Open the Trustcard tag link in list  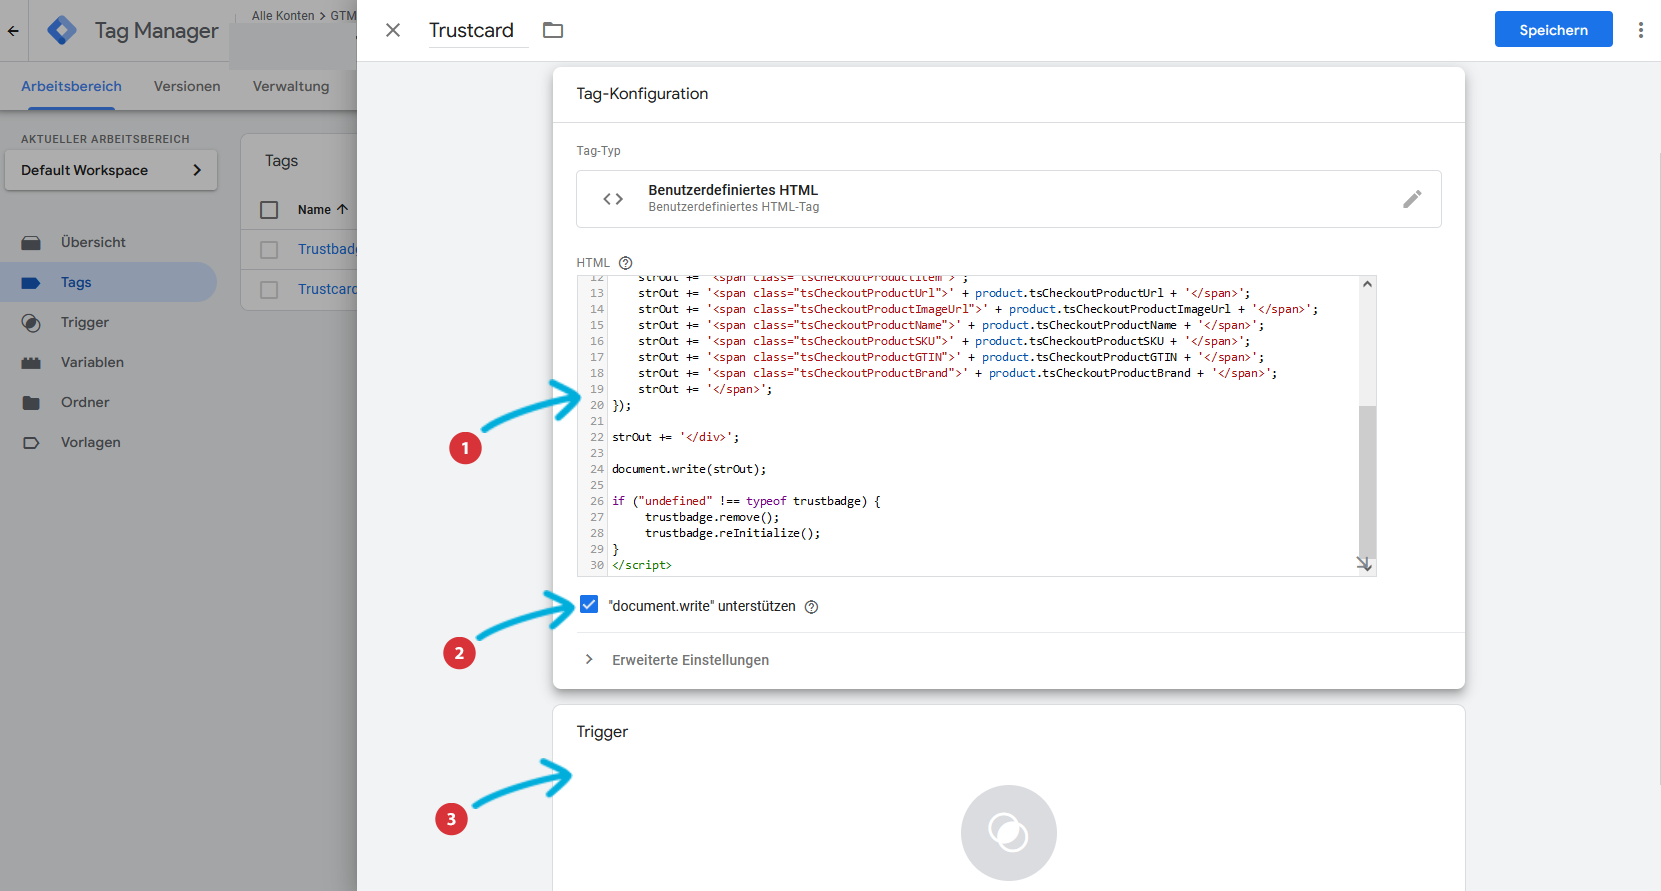click(327, 289)
